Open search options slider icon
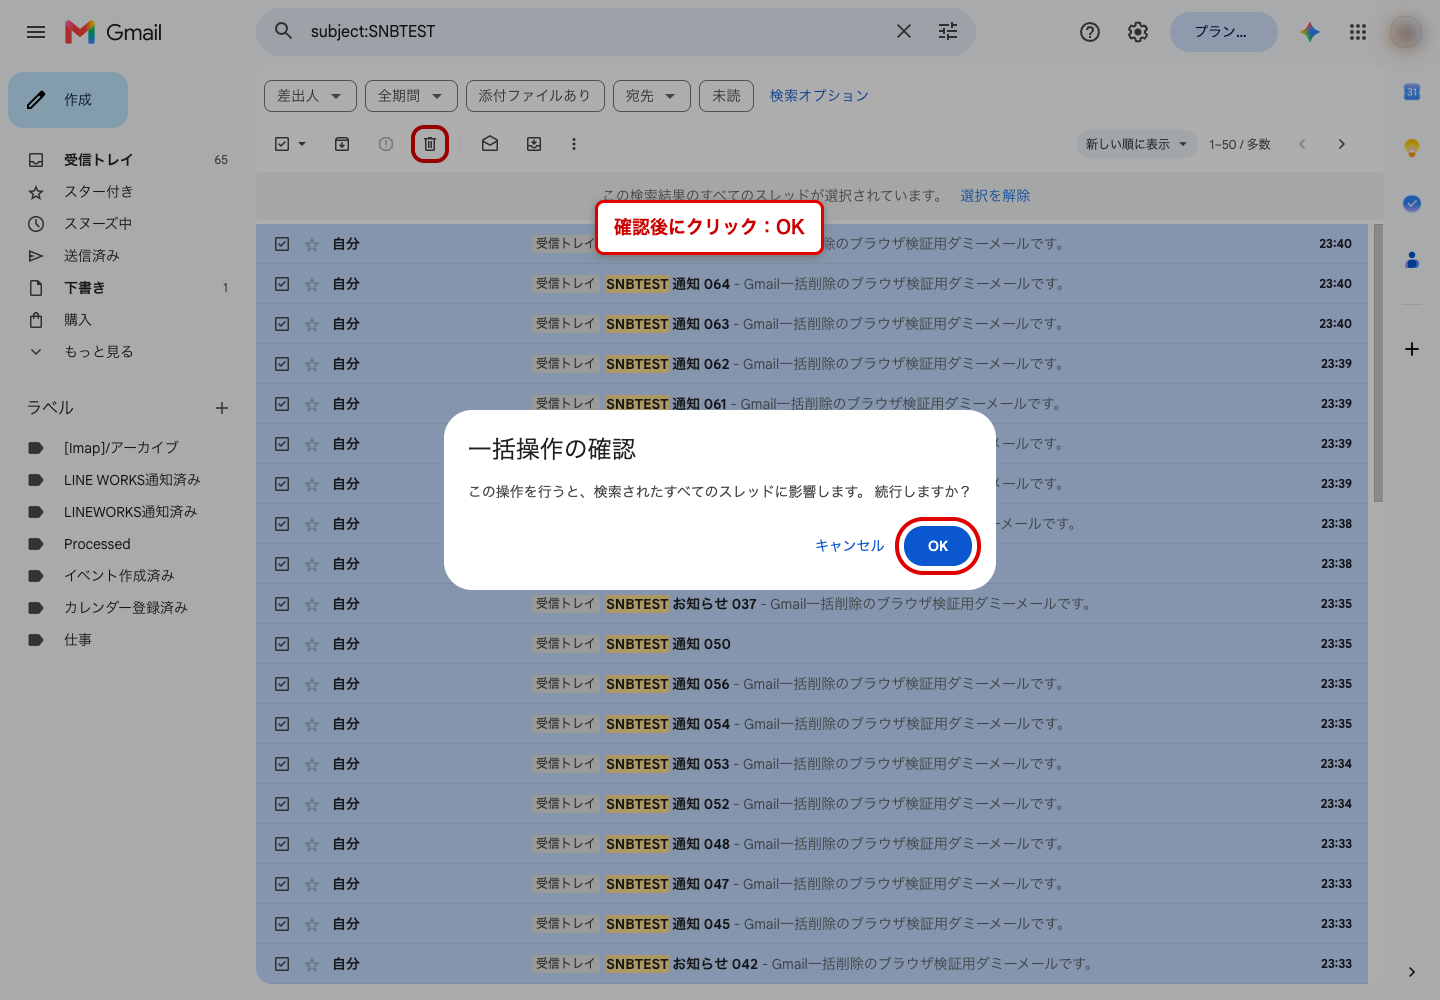Image resolution: width=1440 pixels, height=1000 pixels. click(948, 31)
